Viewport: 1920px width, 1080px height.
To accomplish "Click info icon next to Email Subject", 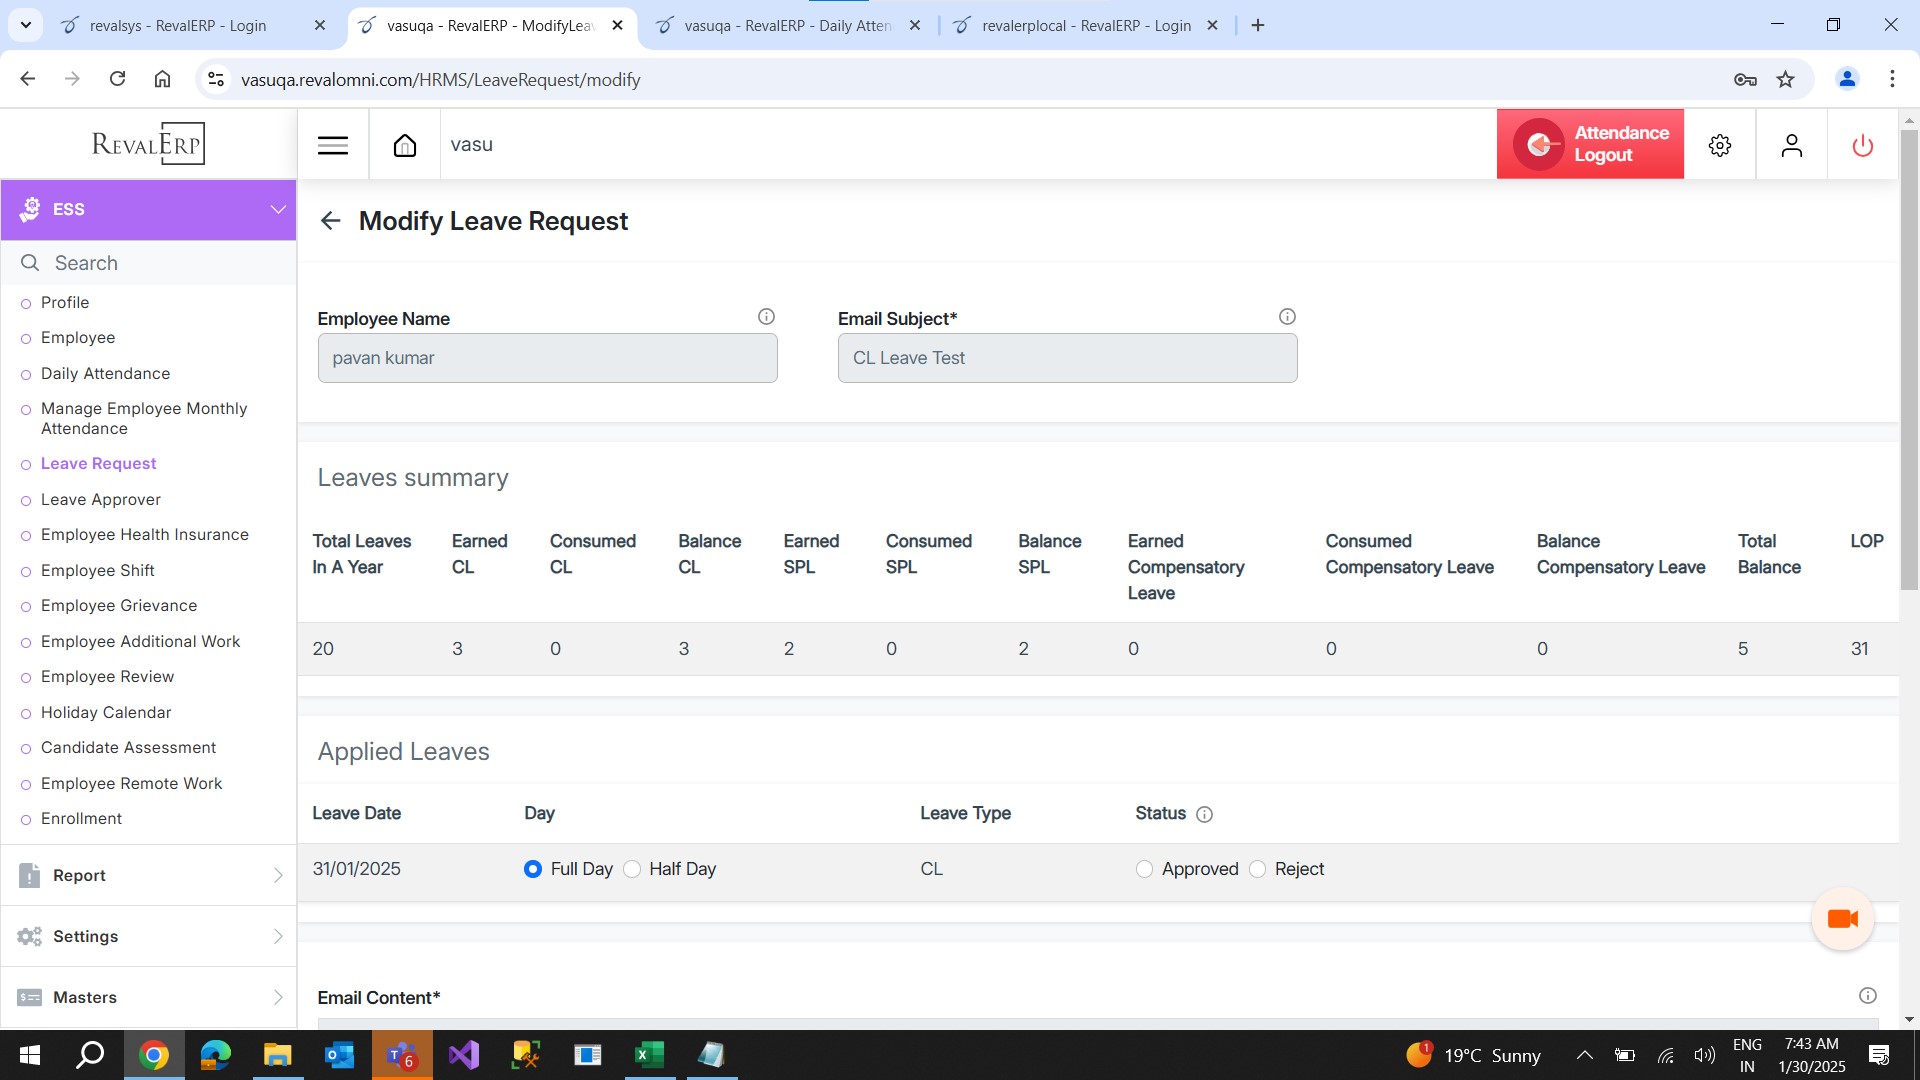I will 1287,317.
